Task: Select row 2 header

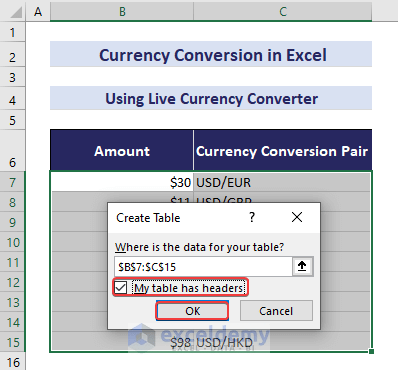Action: [x=13, y=55]
